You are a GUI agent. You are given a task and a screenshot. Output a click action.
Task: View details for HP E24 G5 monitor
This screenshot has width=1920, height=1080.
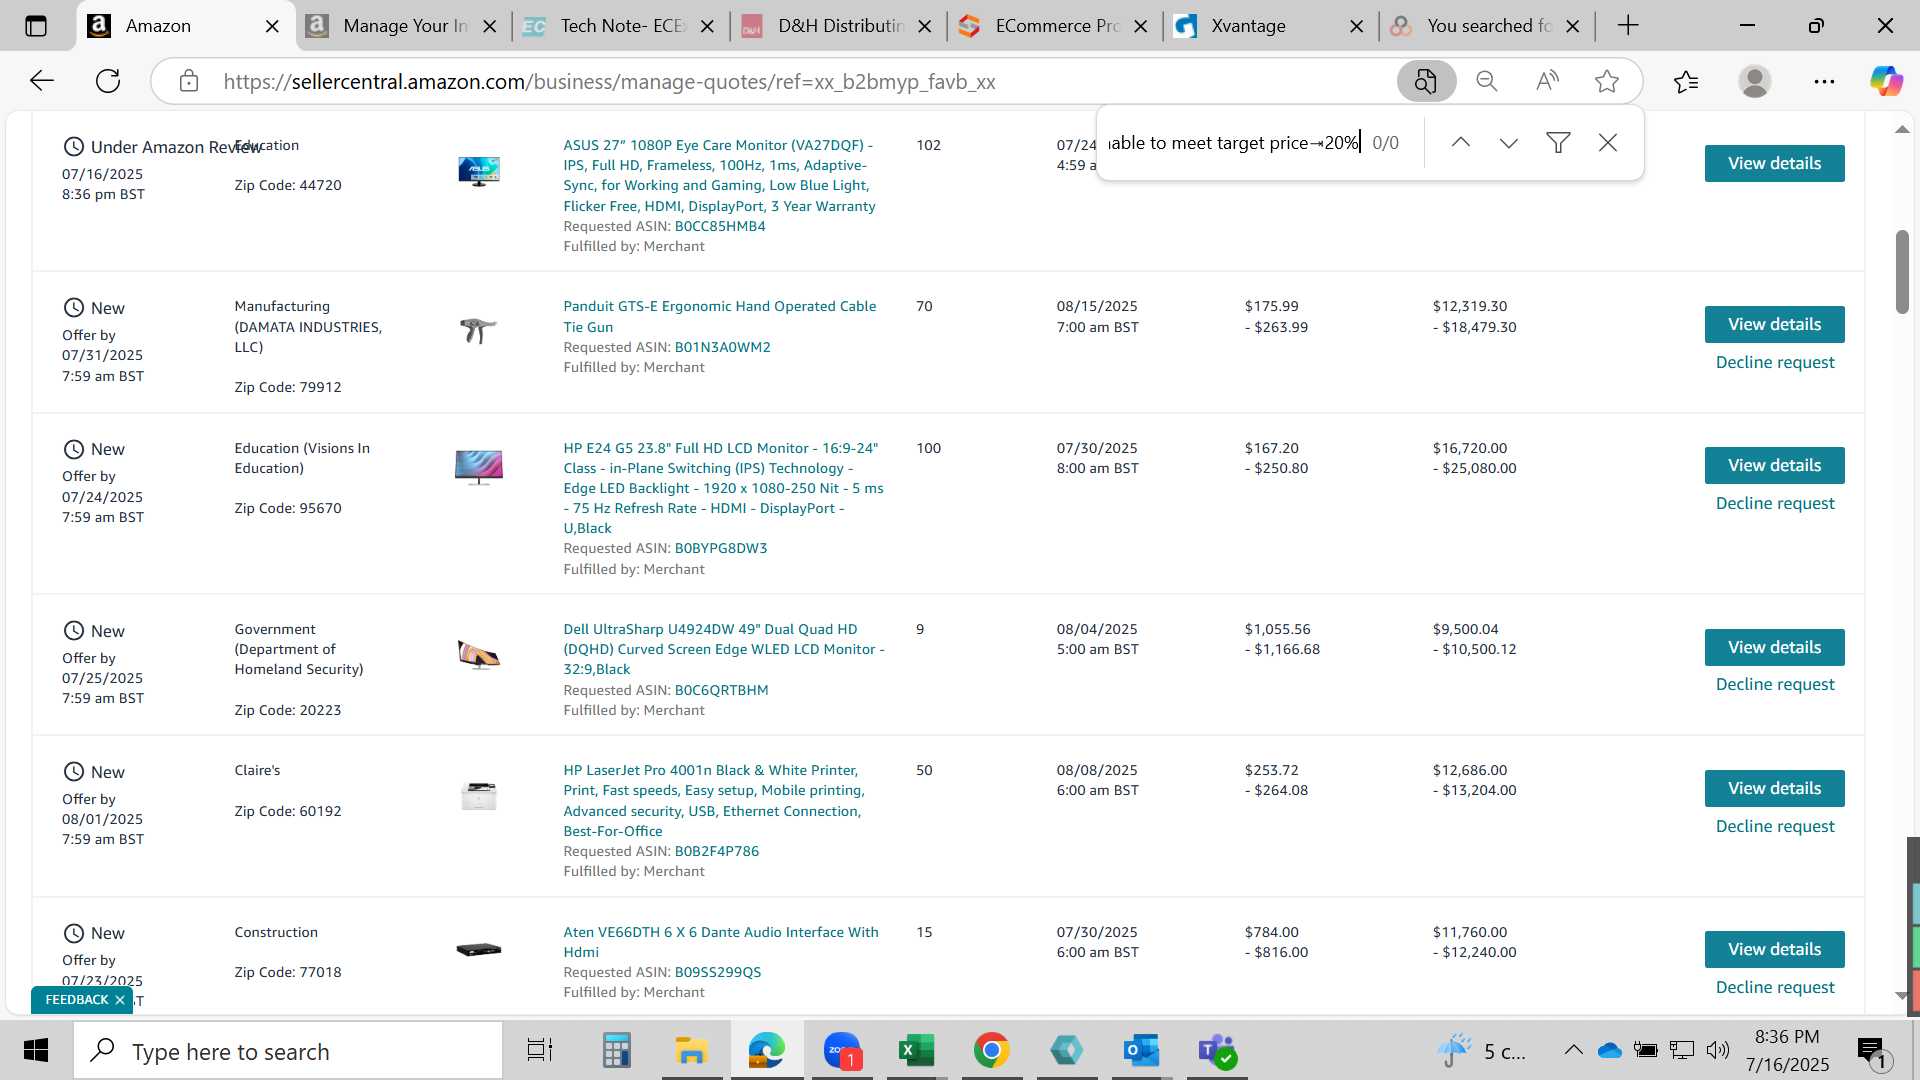tap(1774, 465)
